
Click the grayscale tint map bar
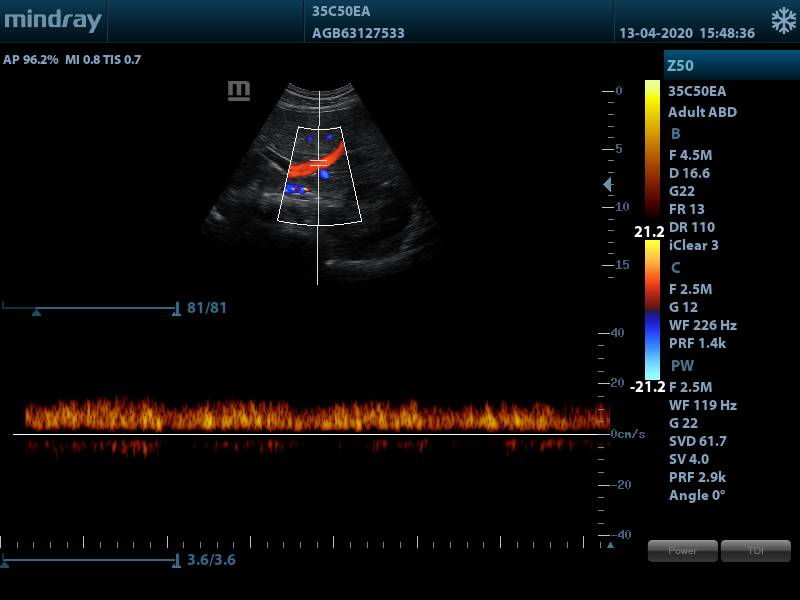[x=652, y=150]
